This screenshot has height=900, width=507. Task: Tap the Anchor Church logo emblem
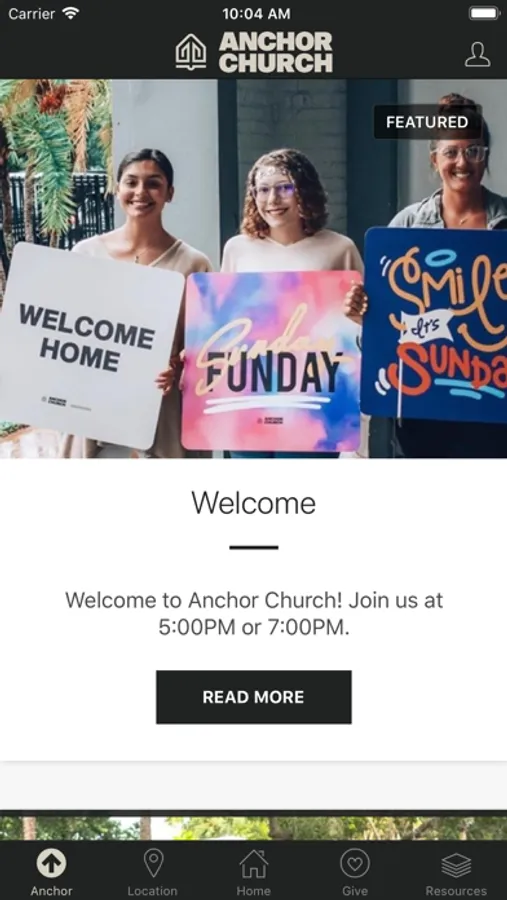click(191, 52)
